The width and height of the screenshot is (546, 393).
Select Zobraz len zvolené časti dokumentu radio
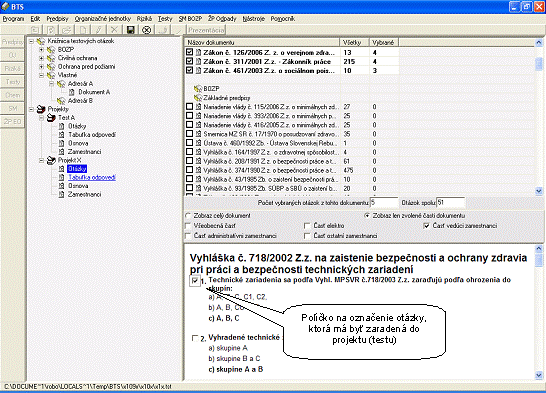pyautogui.click(x=367, y=215)
